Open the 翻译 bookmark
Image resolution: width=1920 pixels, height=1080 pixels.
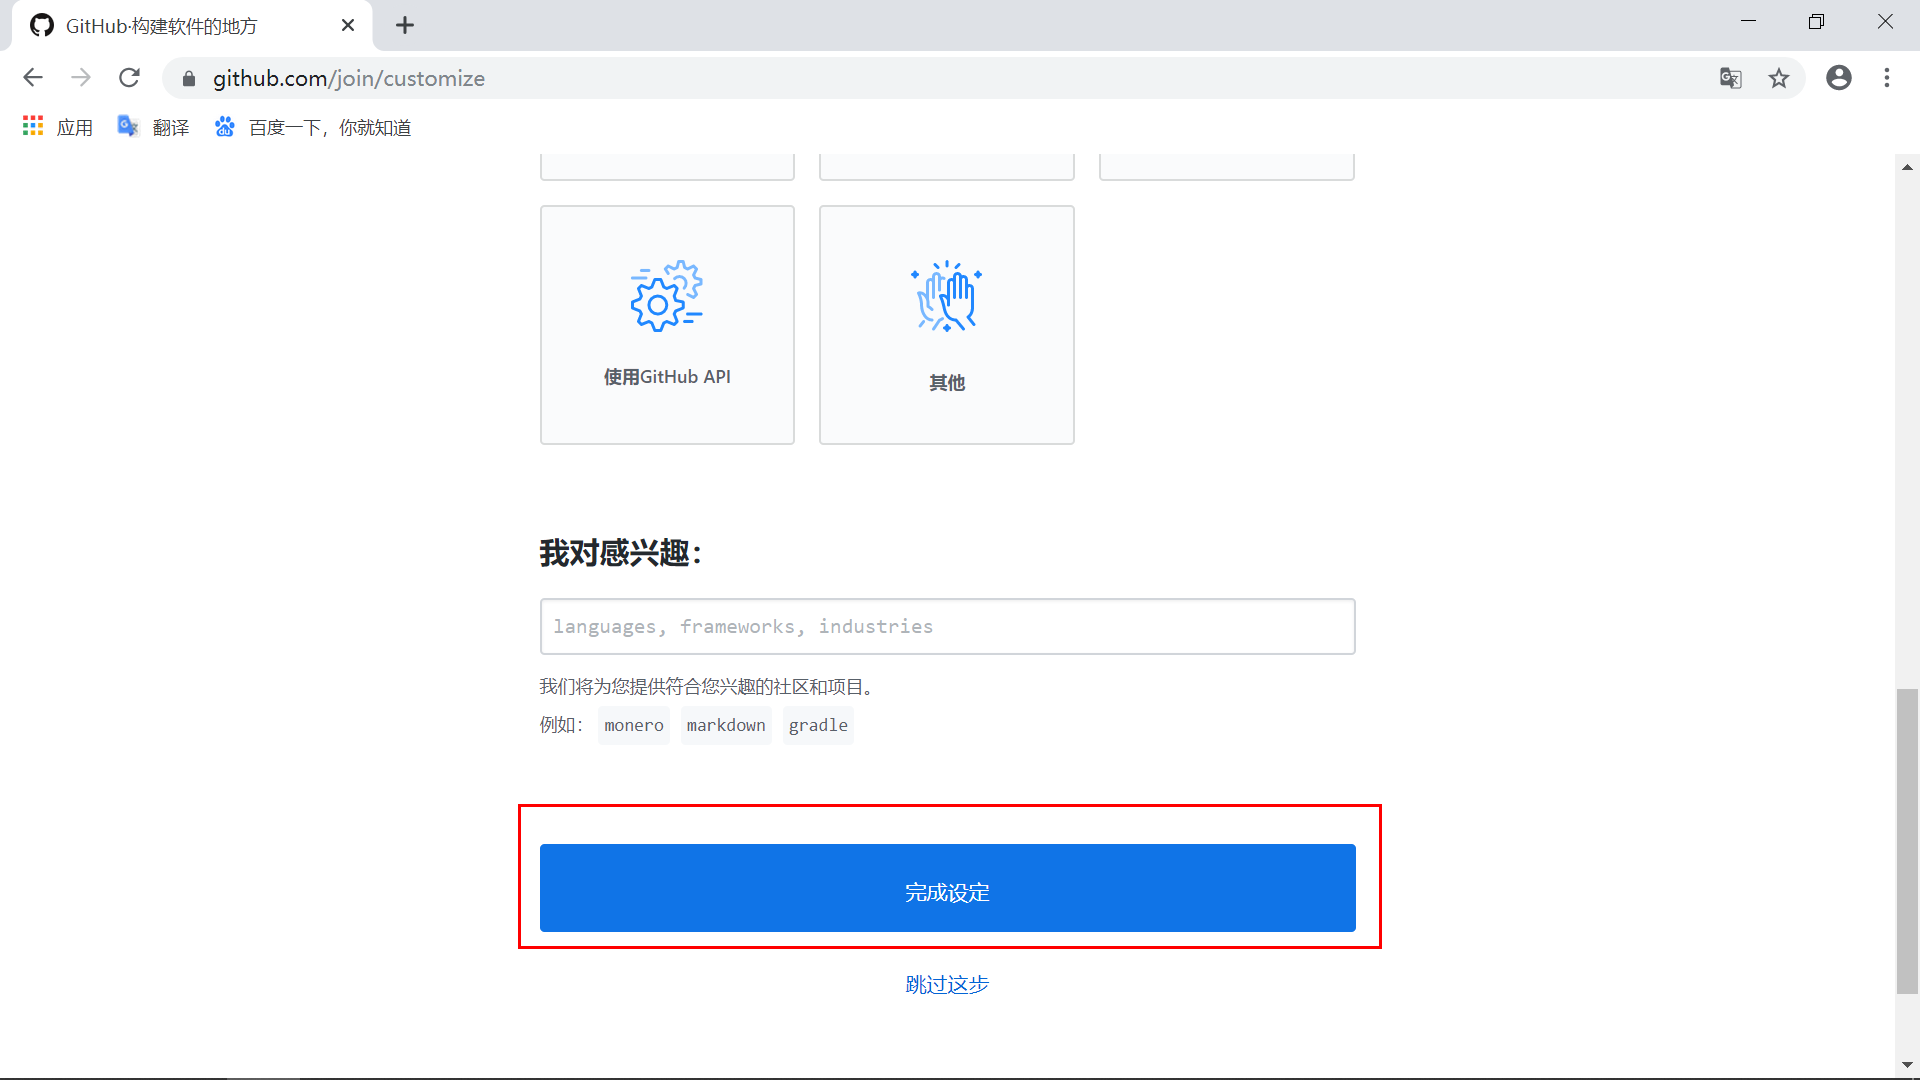(x=153, y=127)
